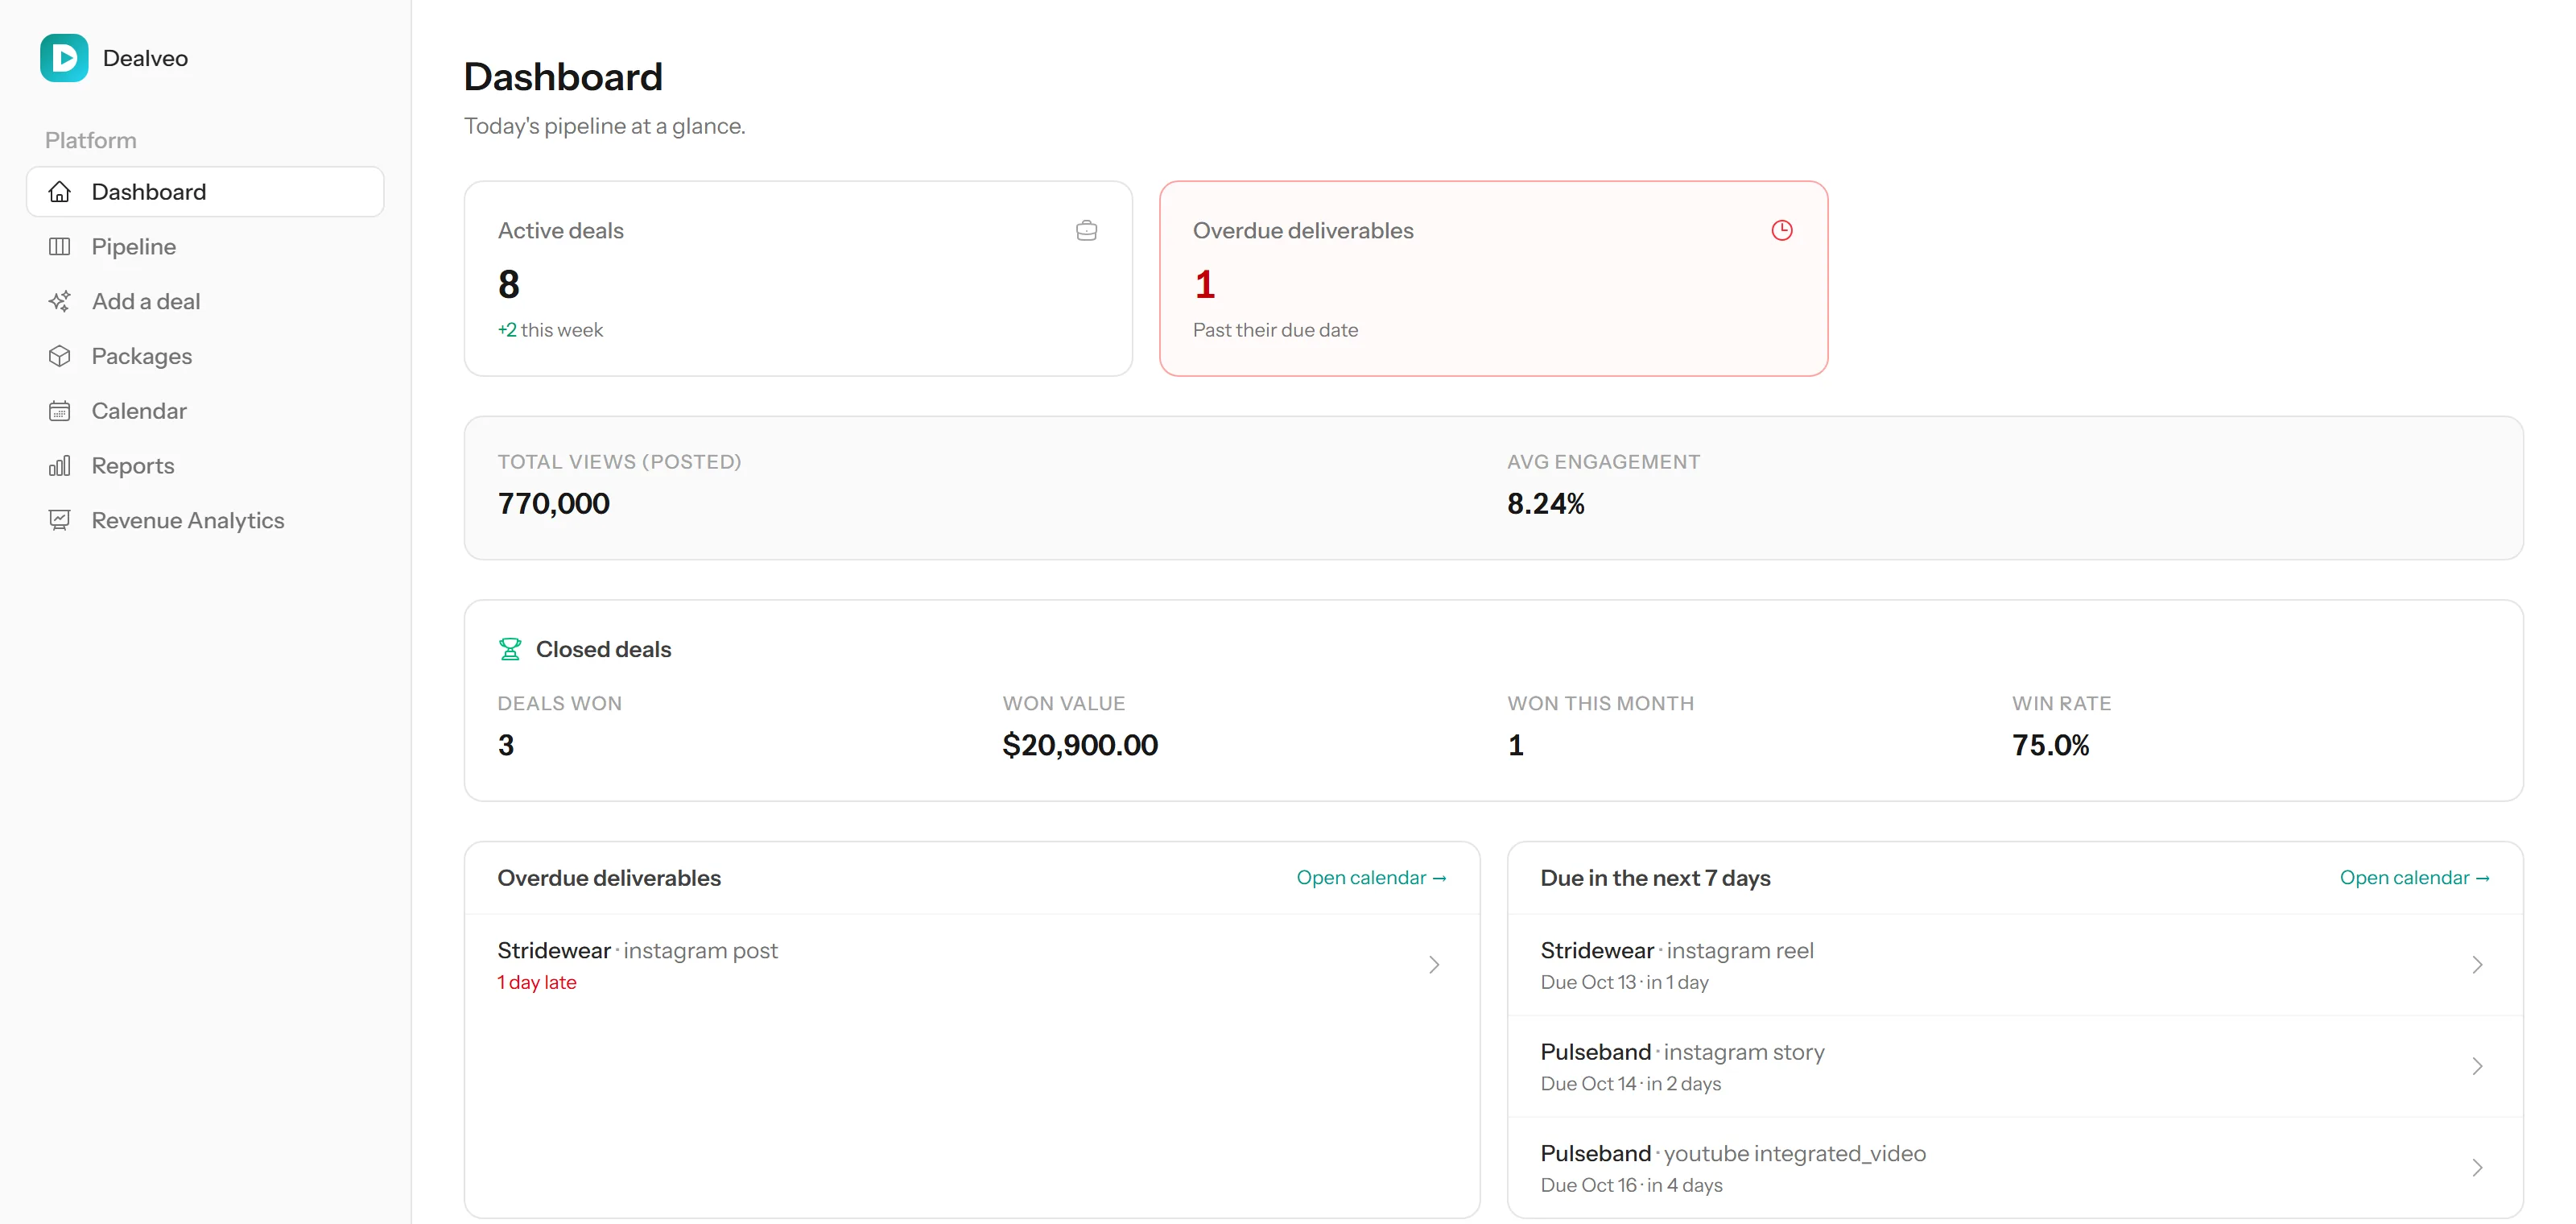Expand the Pulseband youtube integrated_video chevron

pyautogui.click(x=2476, y=1168)
